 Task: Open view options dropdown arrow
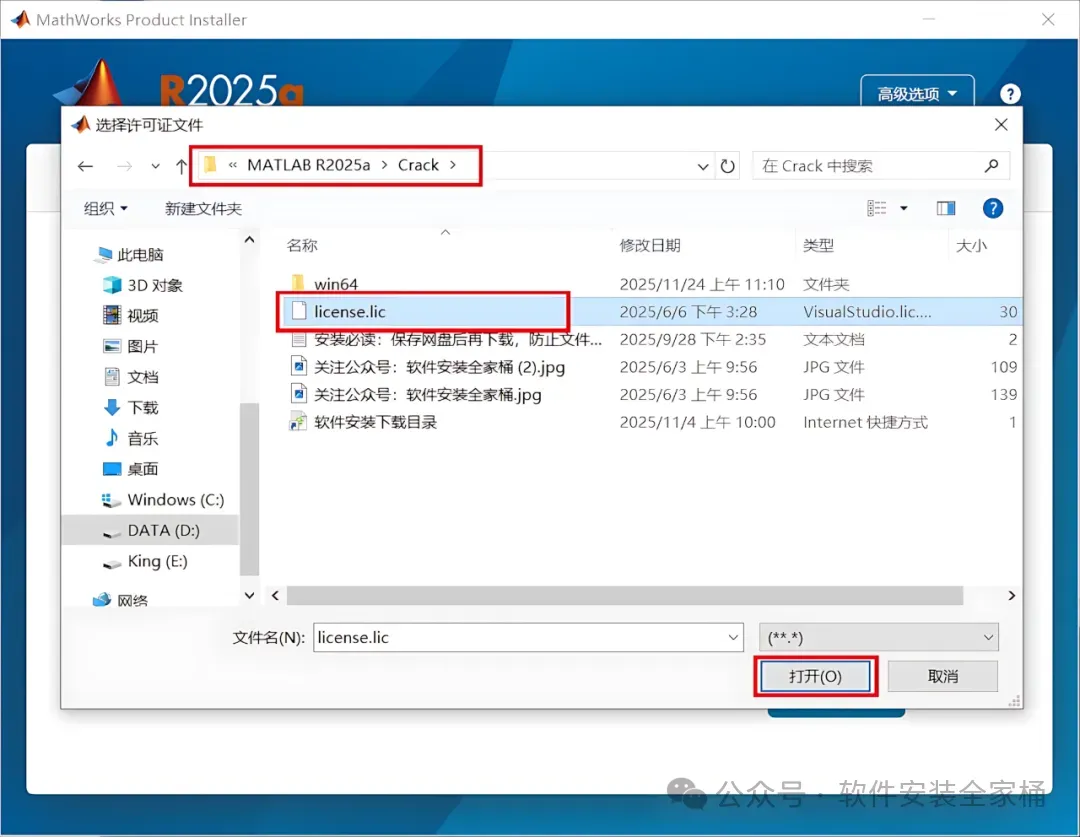tap(904, 208)
